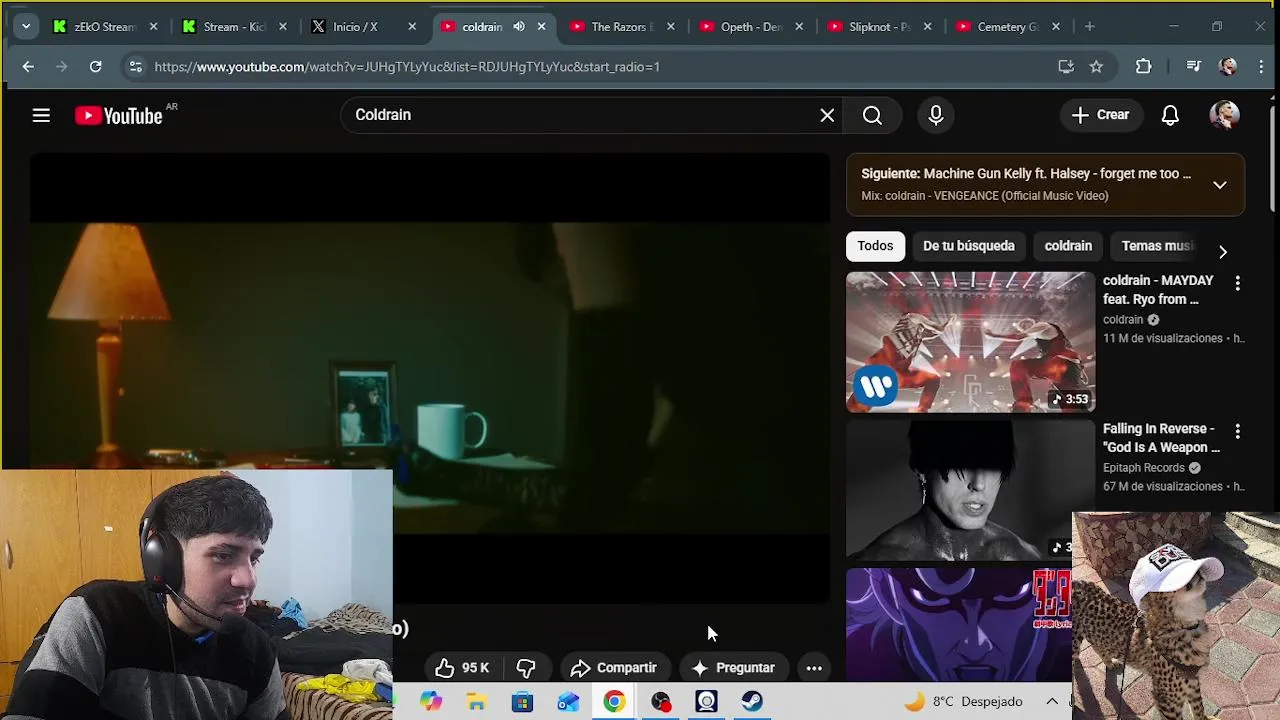Share the video via Compartir

pyautogui.click(x=613, y=668)
